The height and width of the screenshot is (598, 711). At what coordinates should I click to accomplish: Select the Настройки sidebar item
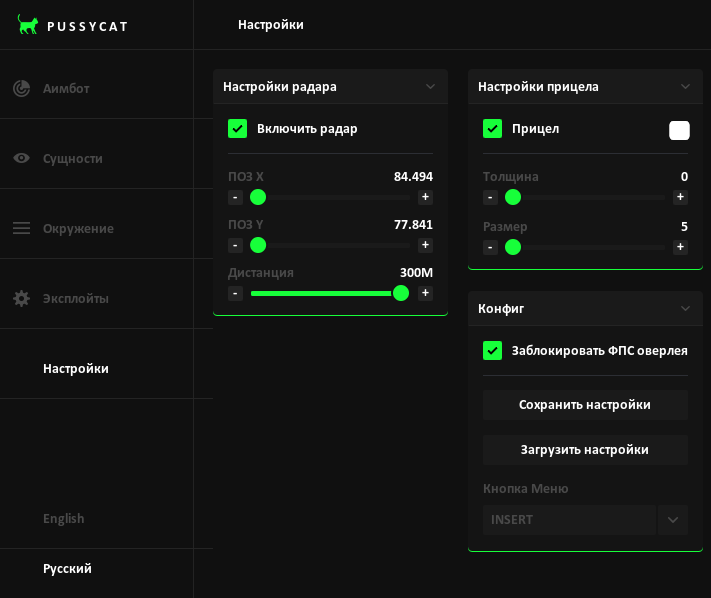pos(76,368)
